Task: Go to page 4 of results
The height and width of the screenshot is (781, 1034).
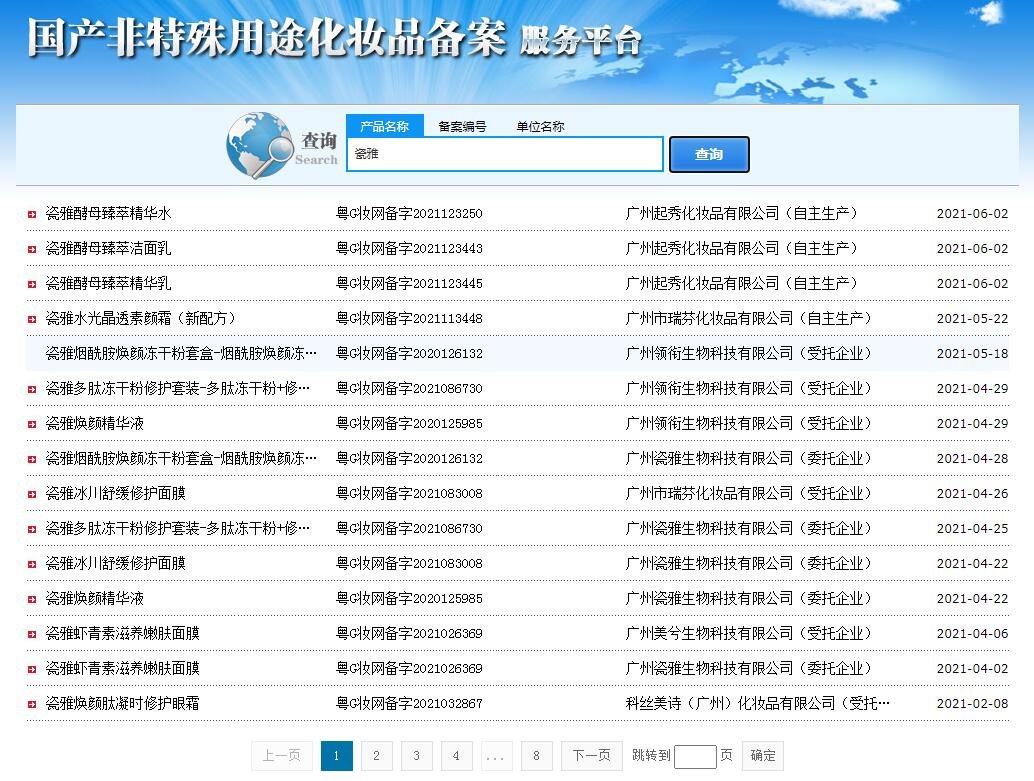Action: pyautogui.click(x=456, y=756)
